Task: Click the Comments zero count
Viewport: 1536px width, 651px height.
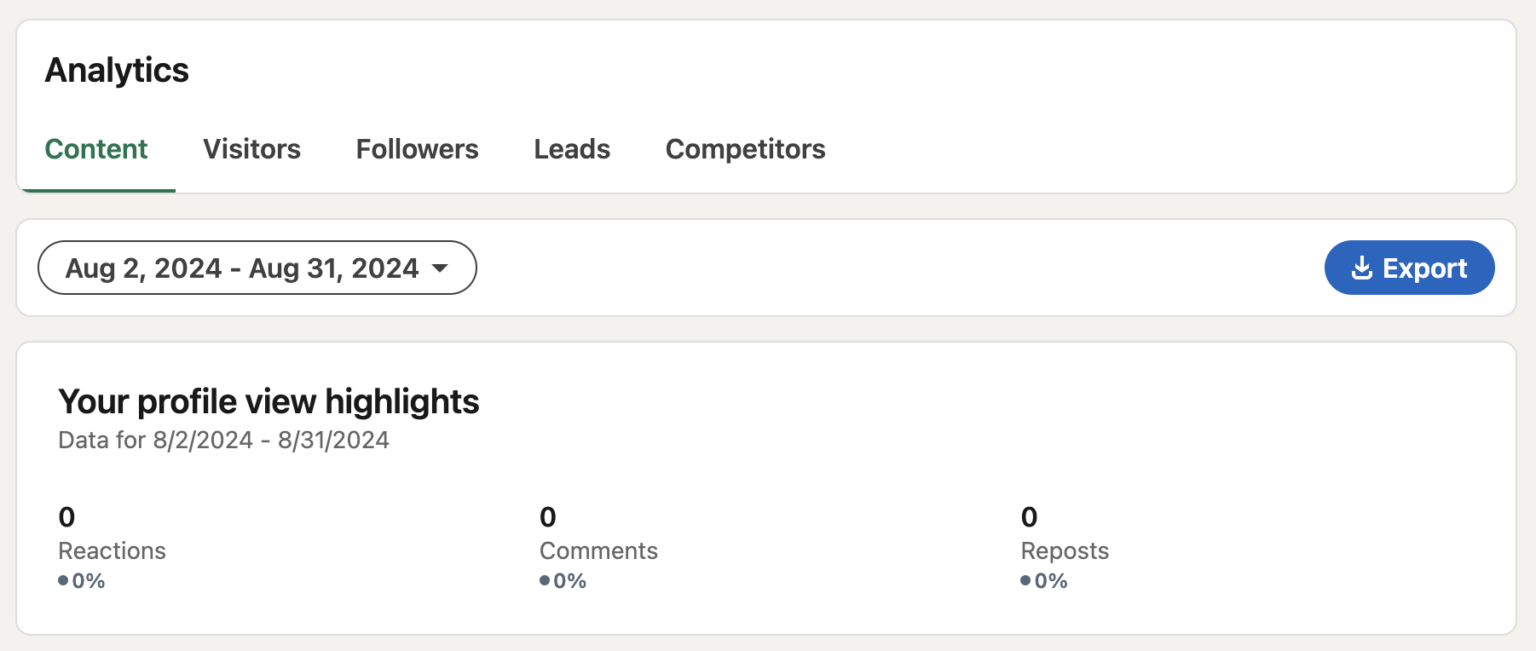Action: pos(547,517)
